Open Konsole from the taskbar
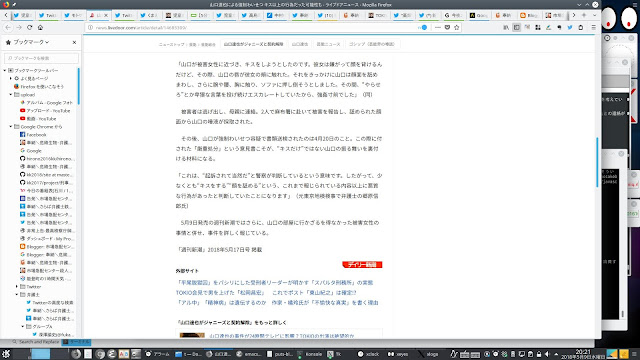Screen dimensions: 640x360 pyautogui.click(x=310, y=354)
